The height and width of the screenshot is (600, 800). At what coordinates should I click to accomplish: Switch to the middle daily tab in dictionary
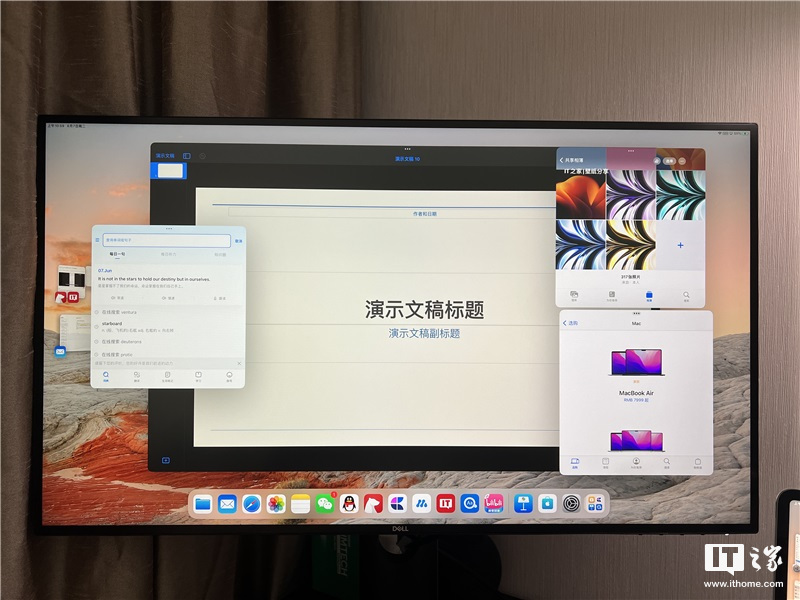(168, 254)
